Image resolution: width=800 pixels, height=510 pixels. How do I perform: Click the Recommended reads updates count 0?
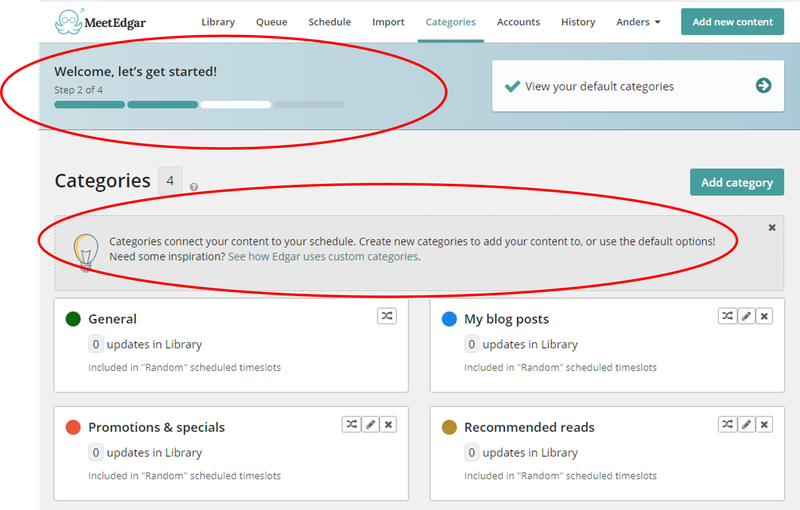471,452
